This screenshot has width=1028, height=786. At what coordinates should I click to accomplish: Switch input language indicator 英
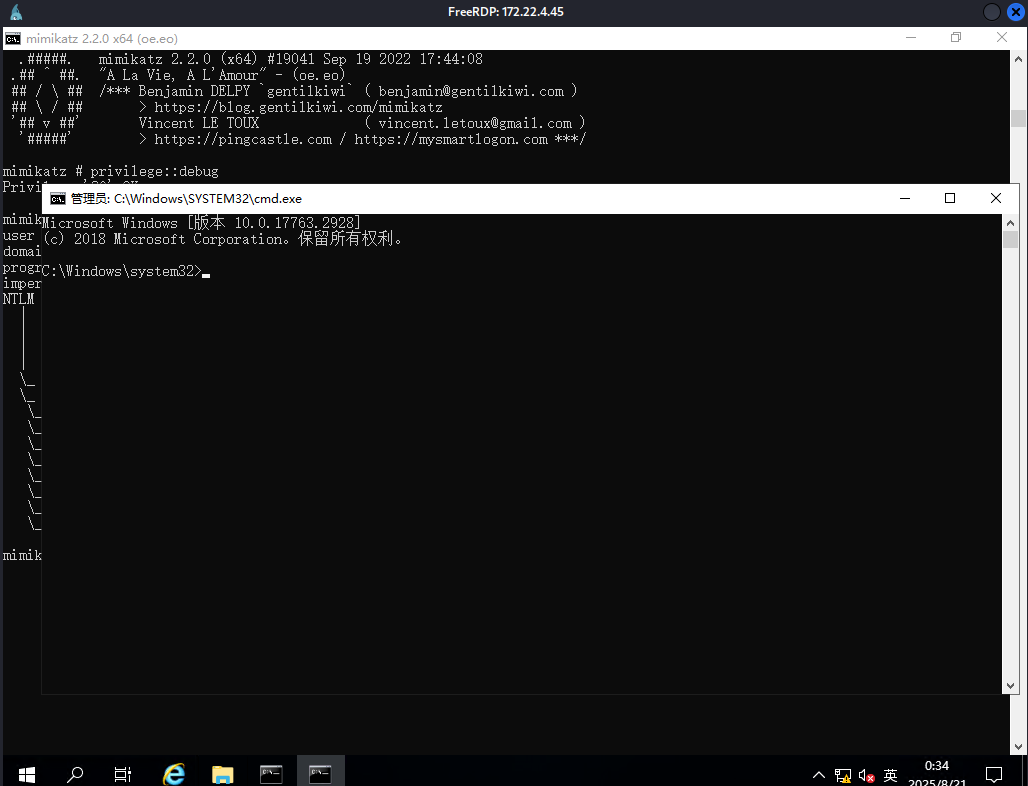tap(890, 776)
